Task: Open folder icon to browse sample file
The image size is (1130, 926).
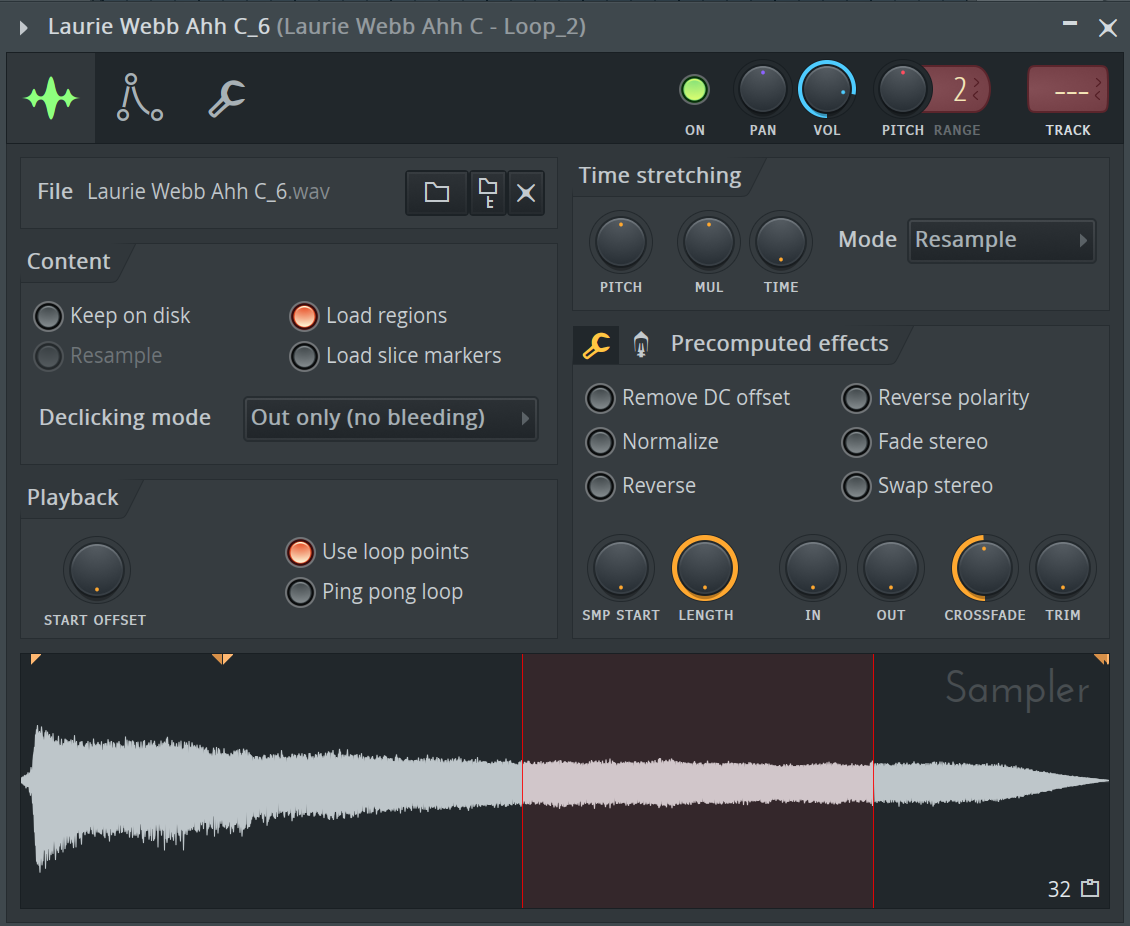Action: click(437, 193)
